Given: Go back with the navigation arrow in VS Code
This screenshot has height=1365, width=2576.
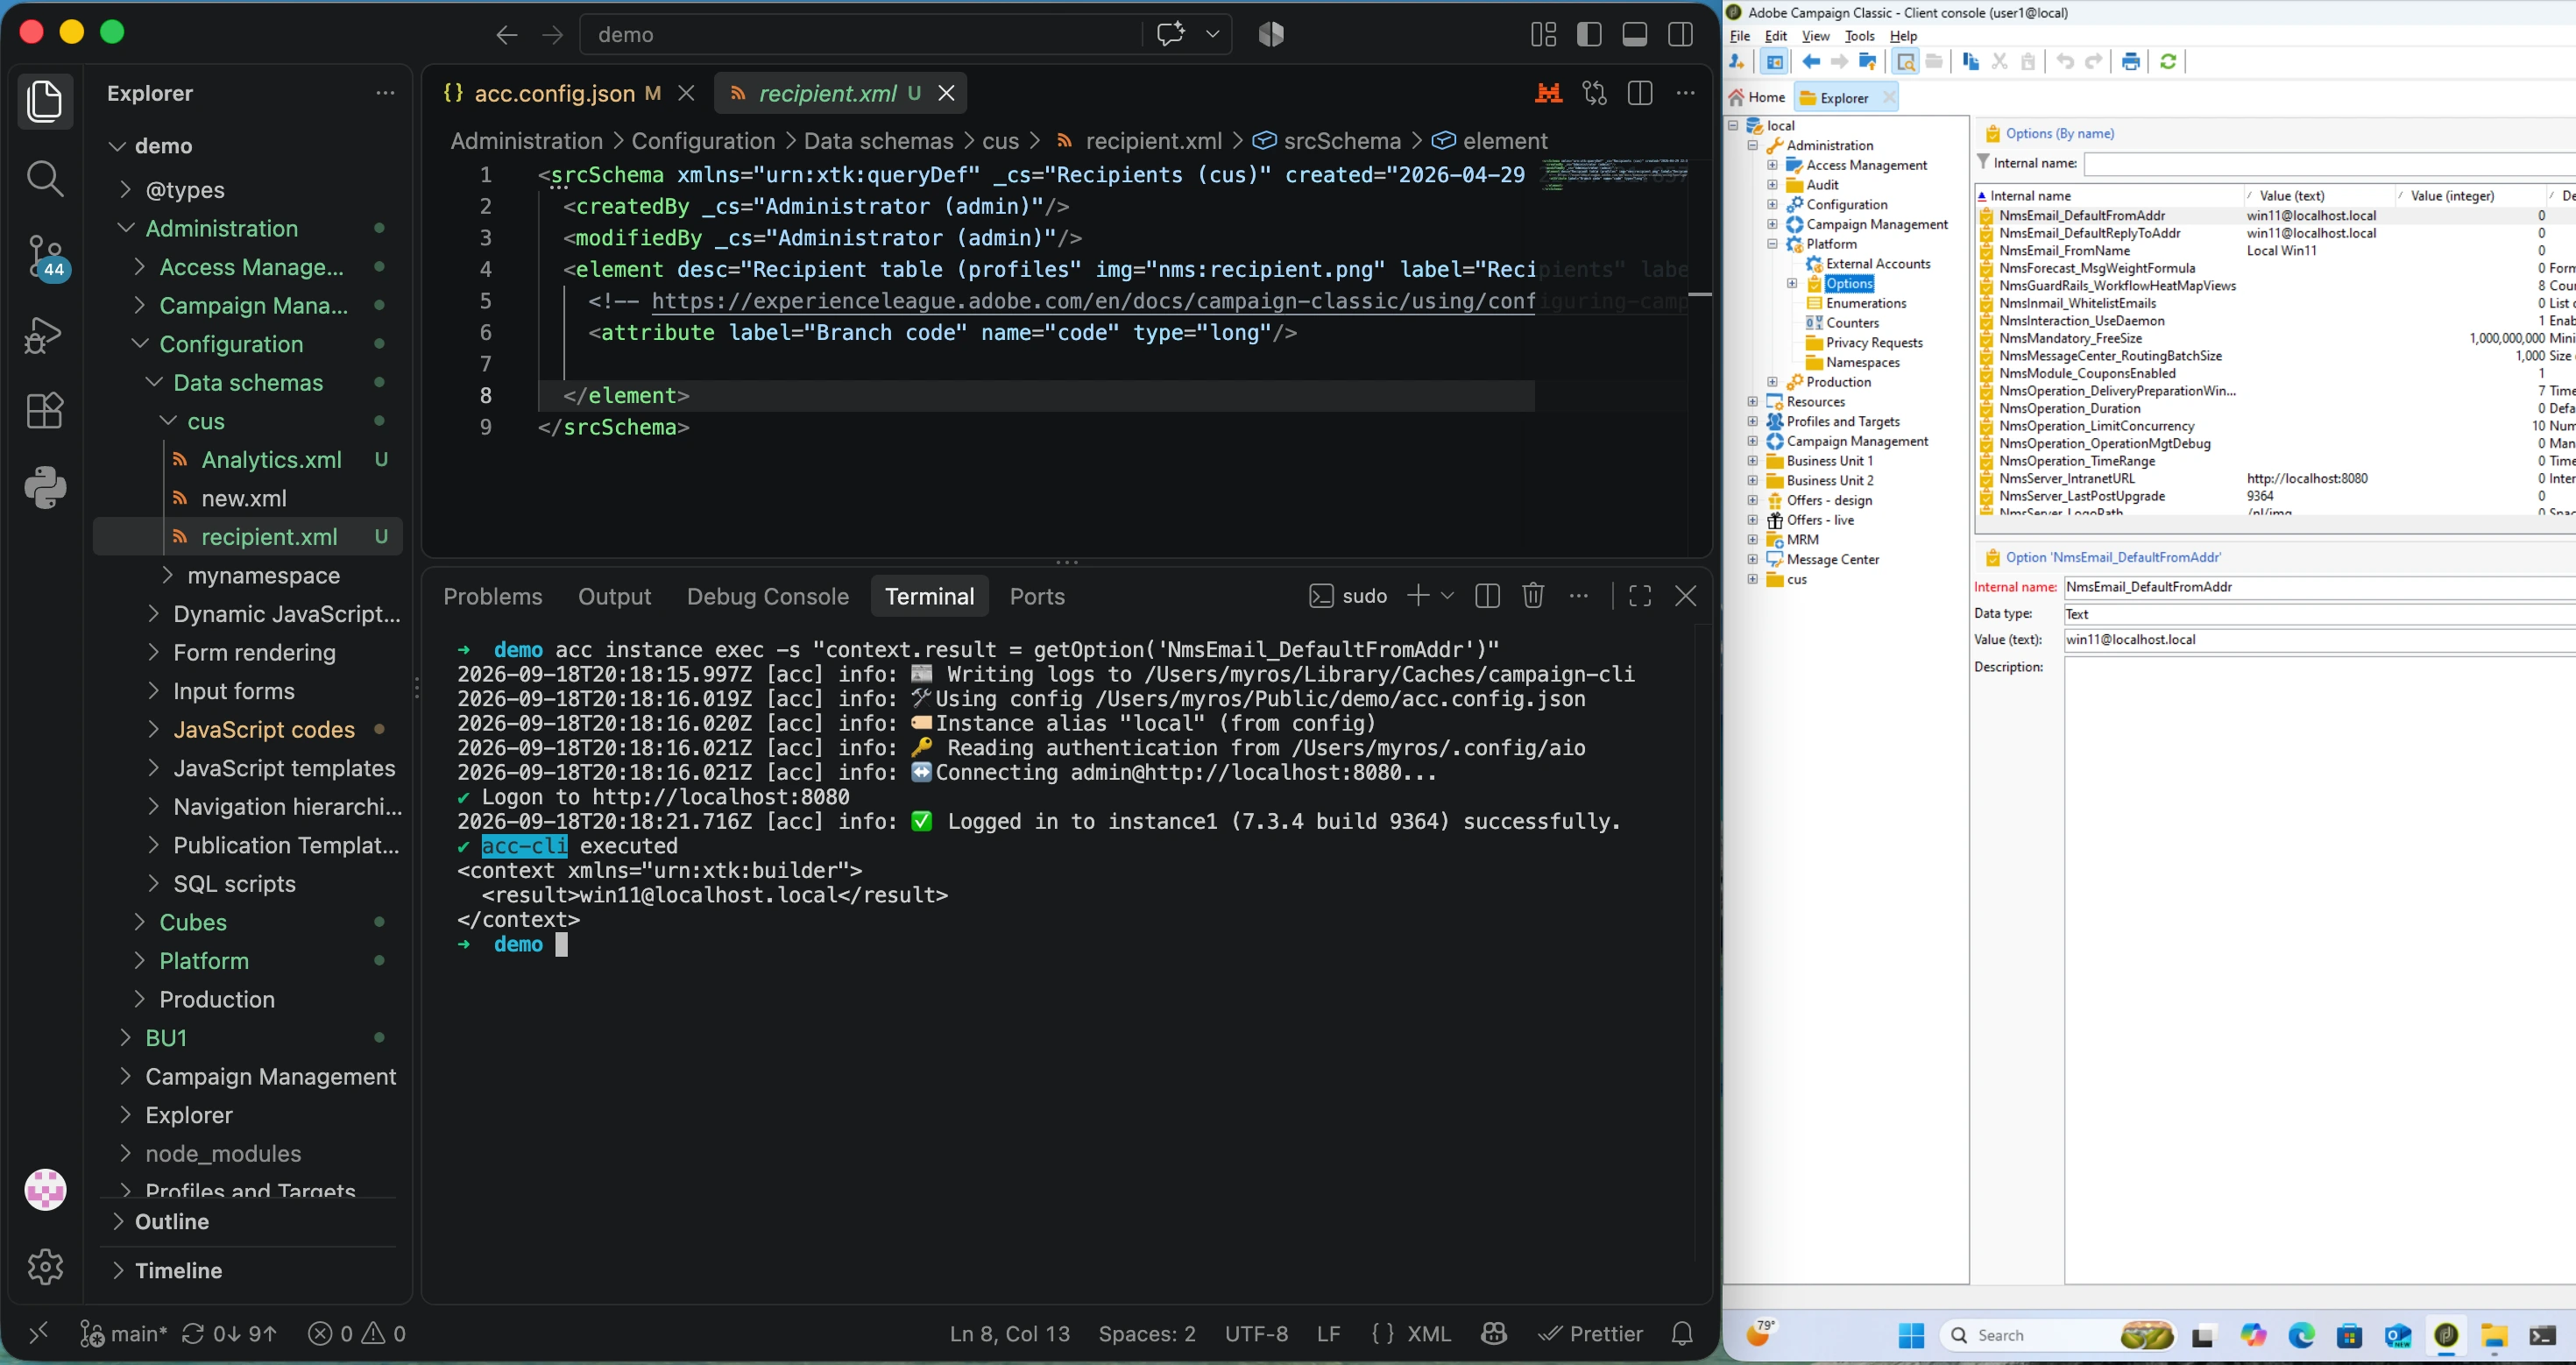Looking at the screenshot, I should point(507,35).
